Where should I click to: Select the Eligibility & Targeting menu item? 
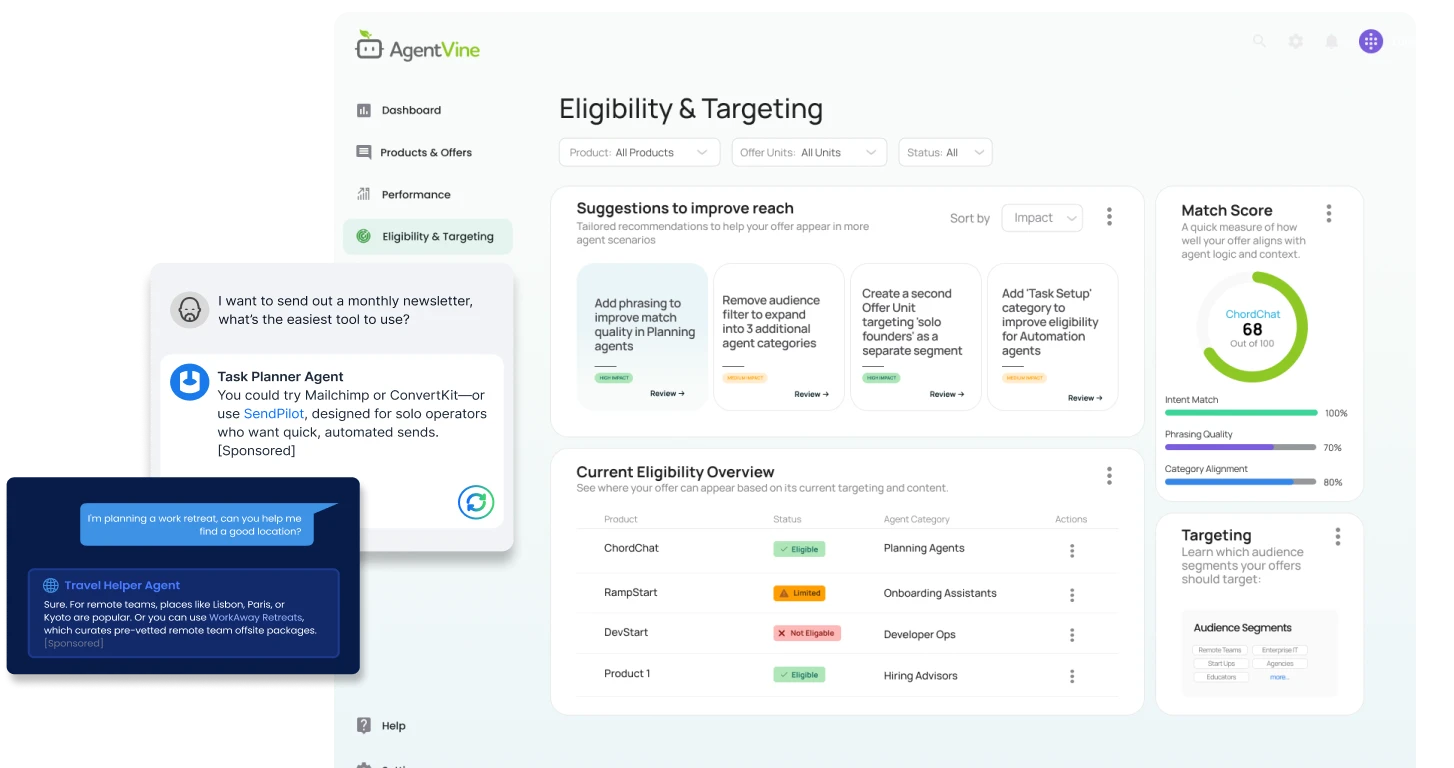pyautogui.click(x=427, y=236)
